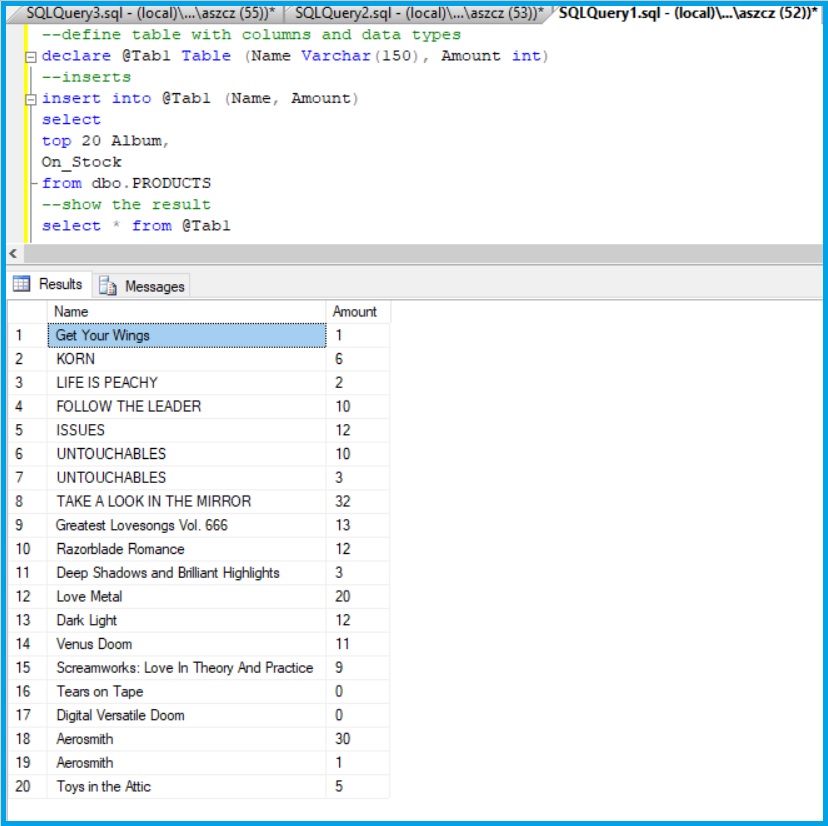
Task: Select the FOLLOW THE LEADER cell
Action: pos(186,406)
